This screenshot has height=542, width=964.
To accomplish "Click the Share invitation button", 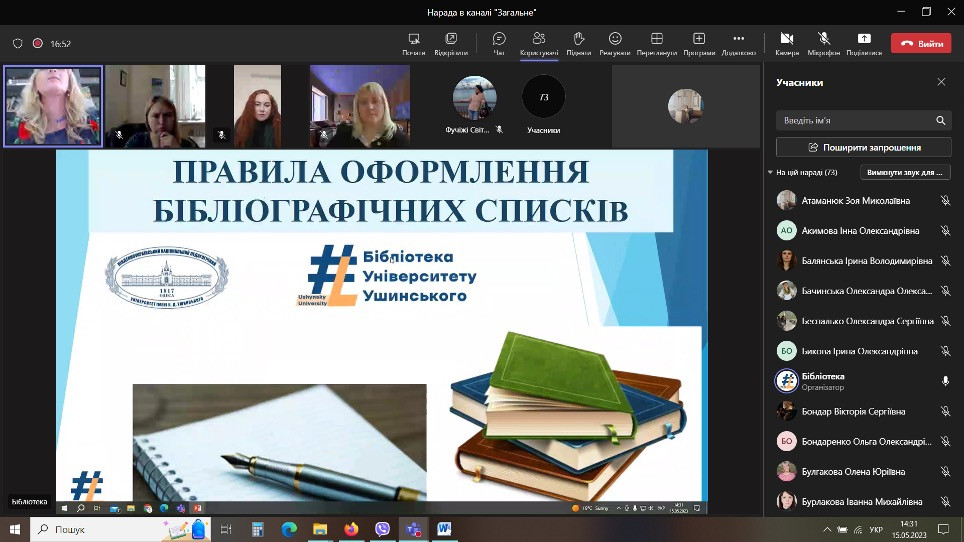I will point(863,147).
